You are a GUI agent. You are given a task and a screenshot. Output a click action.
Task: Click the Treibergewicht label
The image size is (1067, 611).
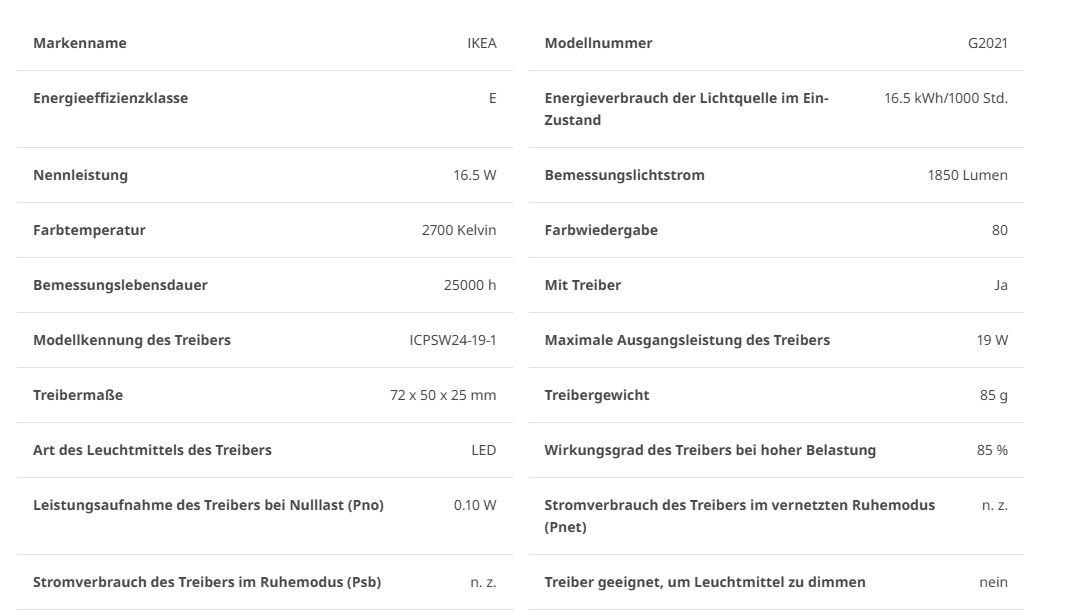597,395
